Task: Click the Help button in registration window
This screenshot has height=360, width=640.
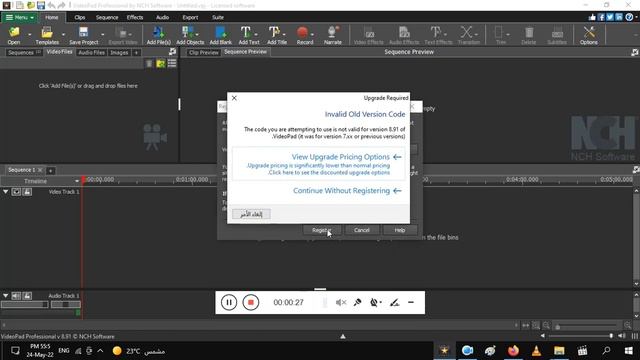Action: [400, 230]
